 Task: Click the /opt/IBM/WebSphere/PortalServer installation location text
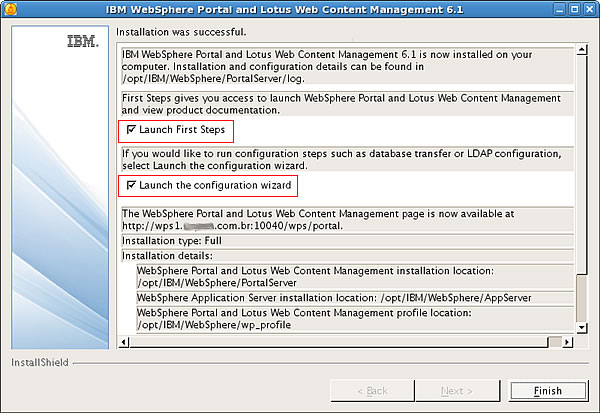(217, 283)
